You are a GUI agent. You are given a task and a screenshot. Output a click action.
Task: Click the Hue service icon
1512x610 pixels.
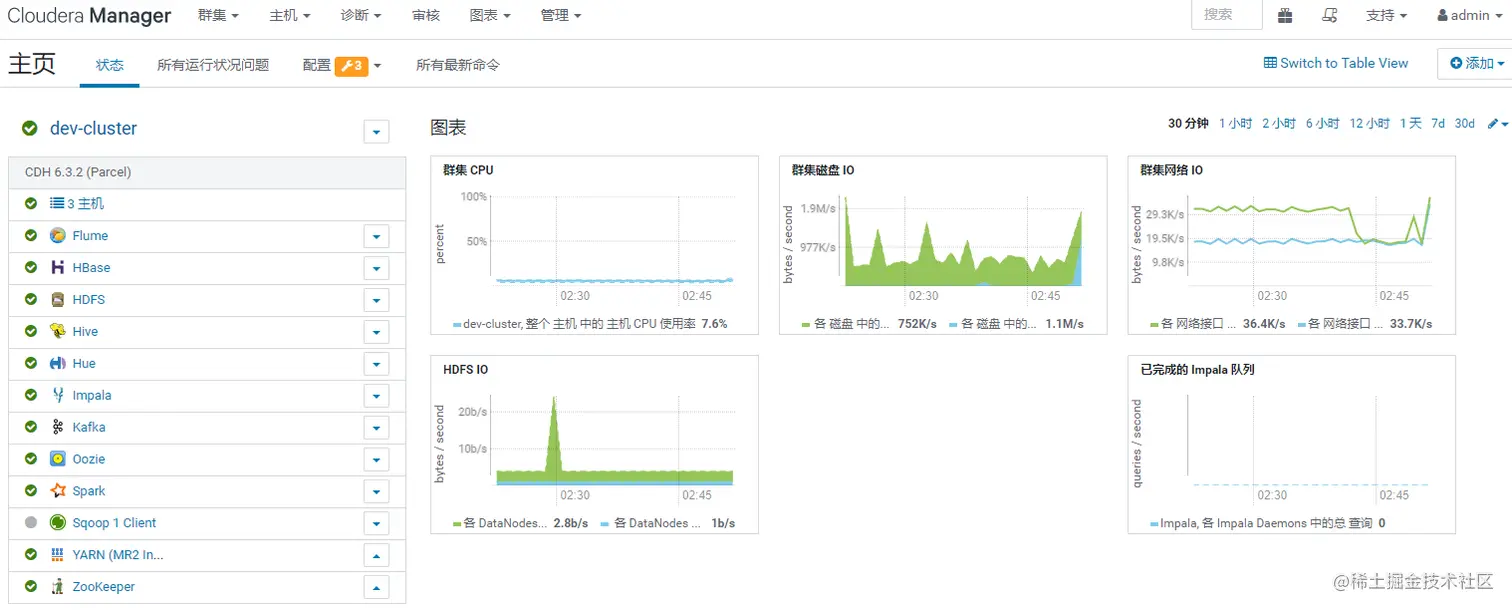[58, 364]
